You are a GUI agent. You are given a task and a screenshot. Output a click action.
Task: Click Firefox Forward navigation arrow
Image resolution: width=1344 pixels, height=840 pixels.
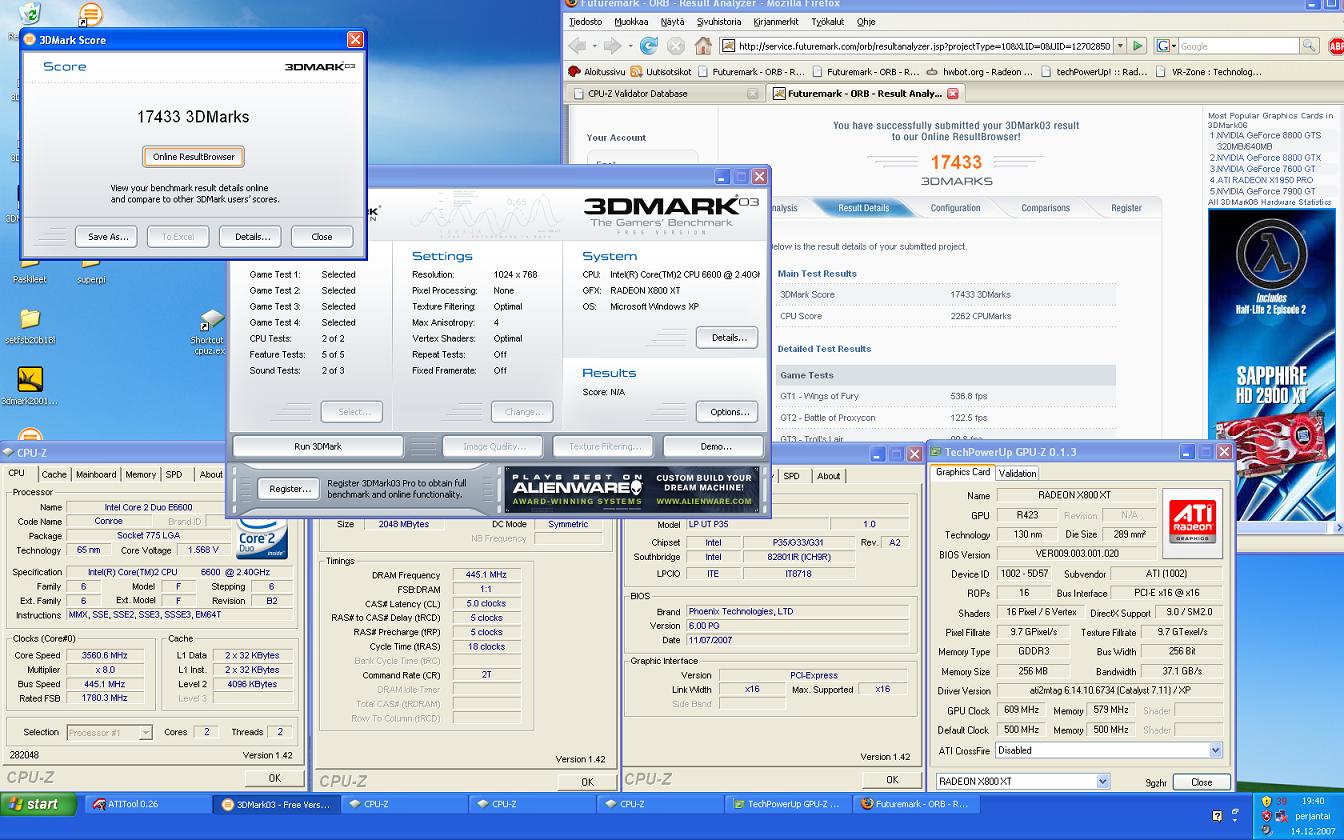(x=612, y=46)
